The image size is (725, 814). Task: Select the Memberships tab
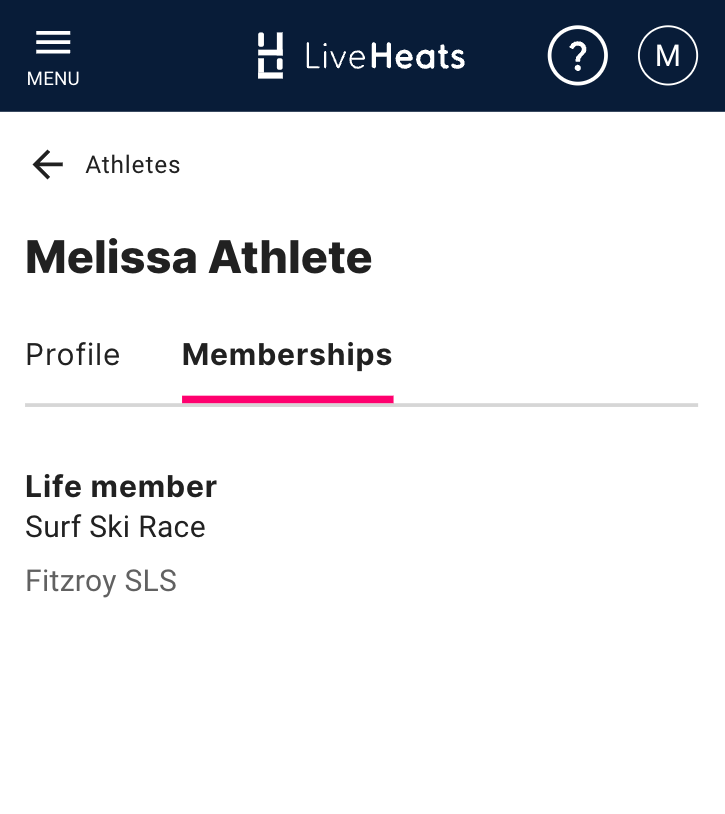tap(287, 355)
